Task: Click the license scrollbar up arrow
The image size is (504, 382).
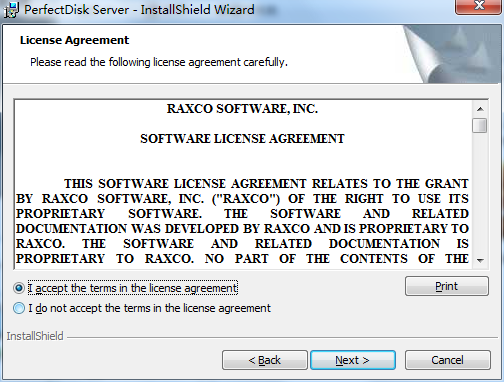Action: [x=480, y=109]
